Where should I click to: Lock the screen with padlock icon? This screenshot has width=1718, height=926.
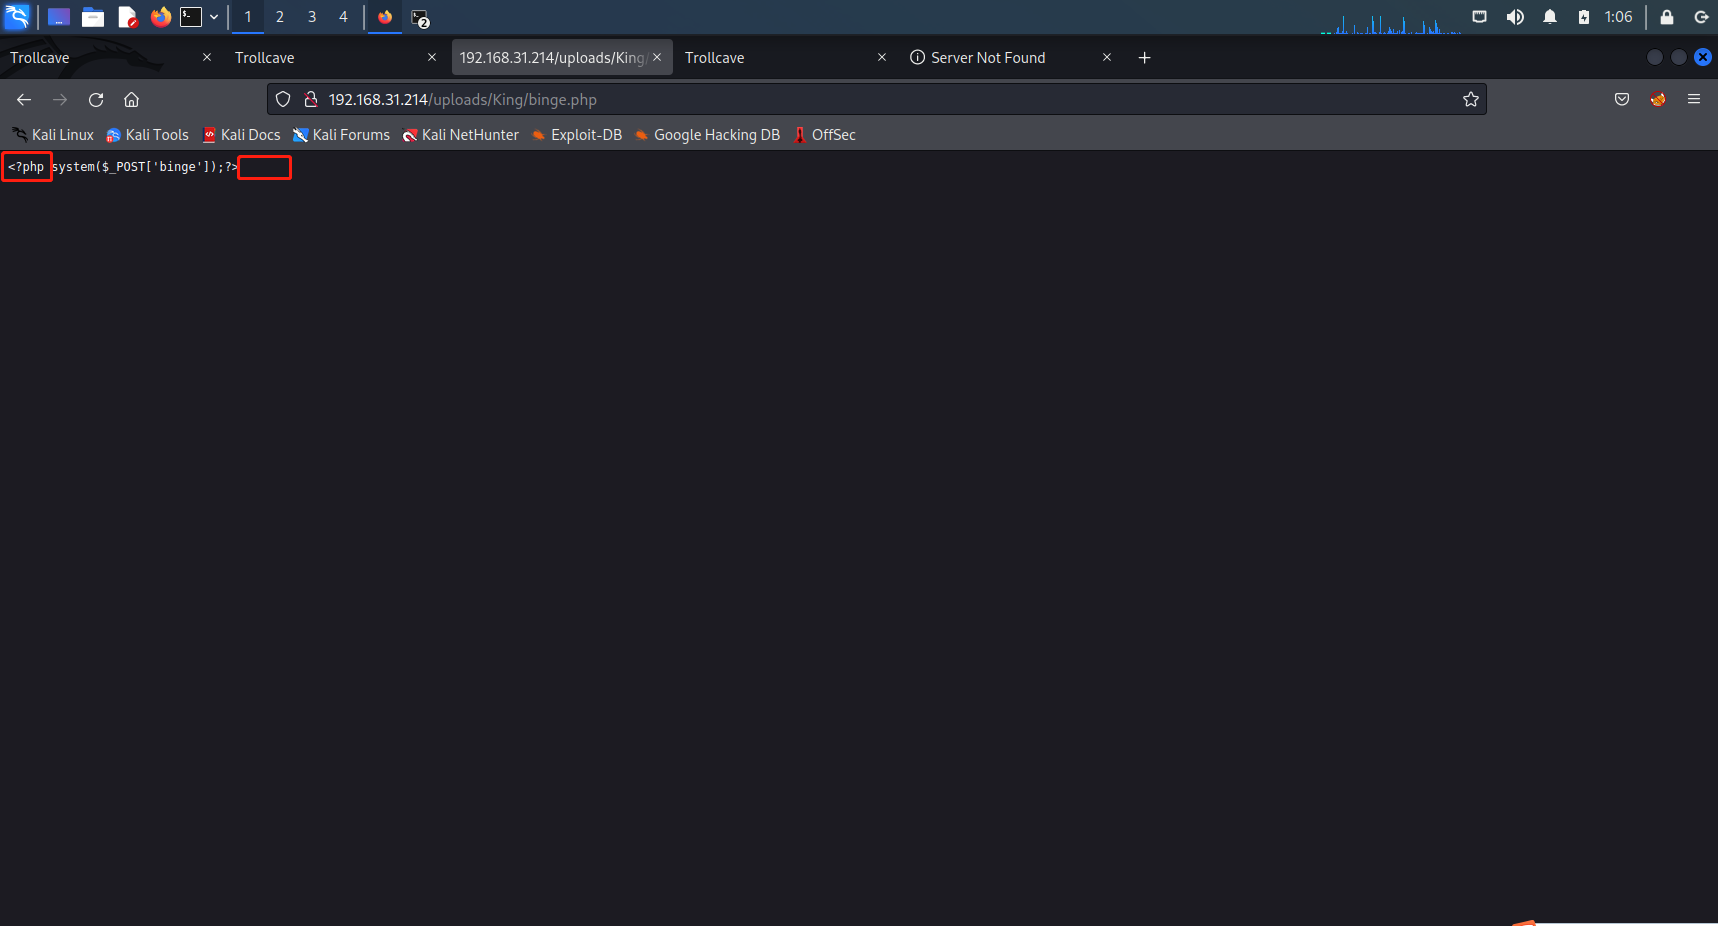(1667, 17)
